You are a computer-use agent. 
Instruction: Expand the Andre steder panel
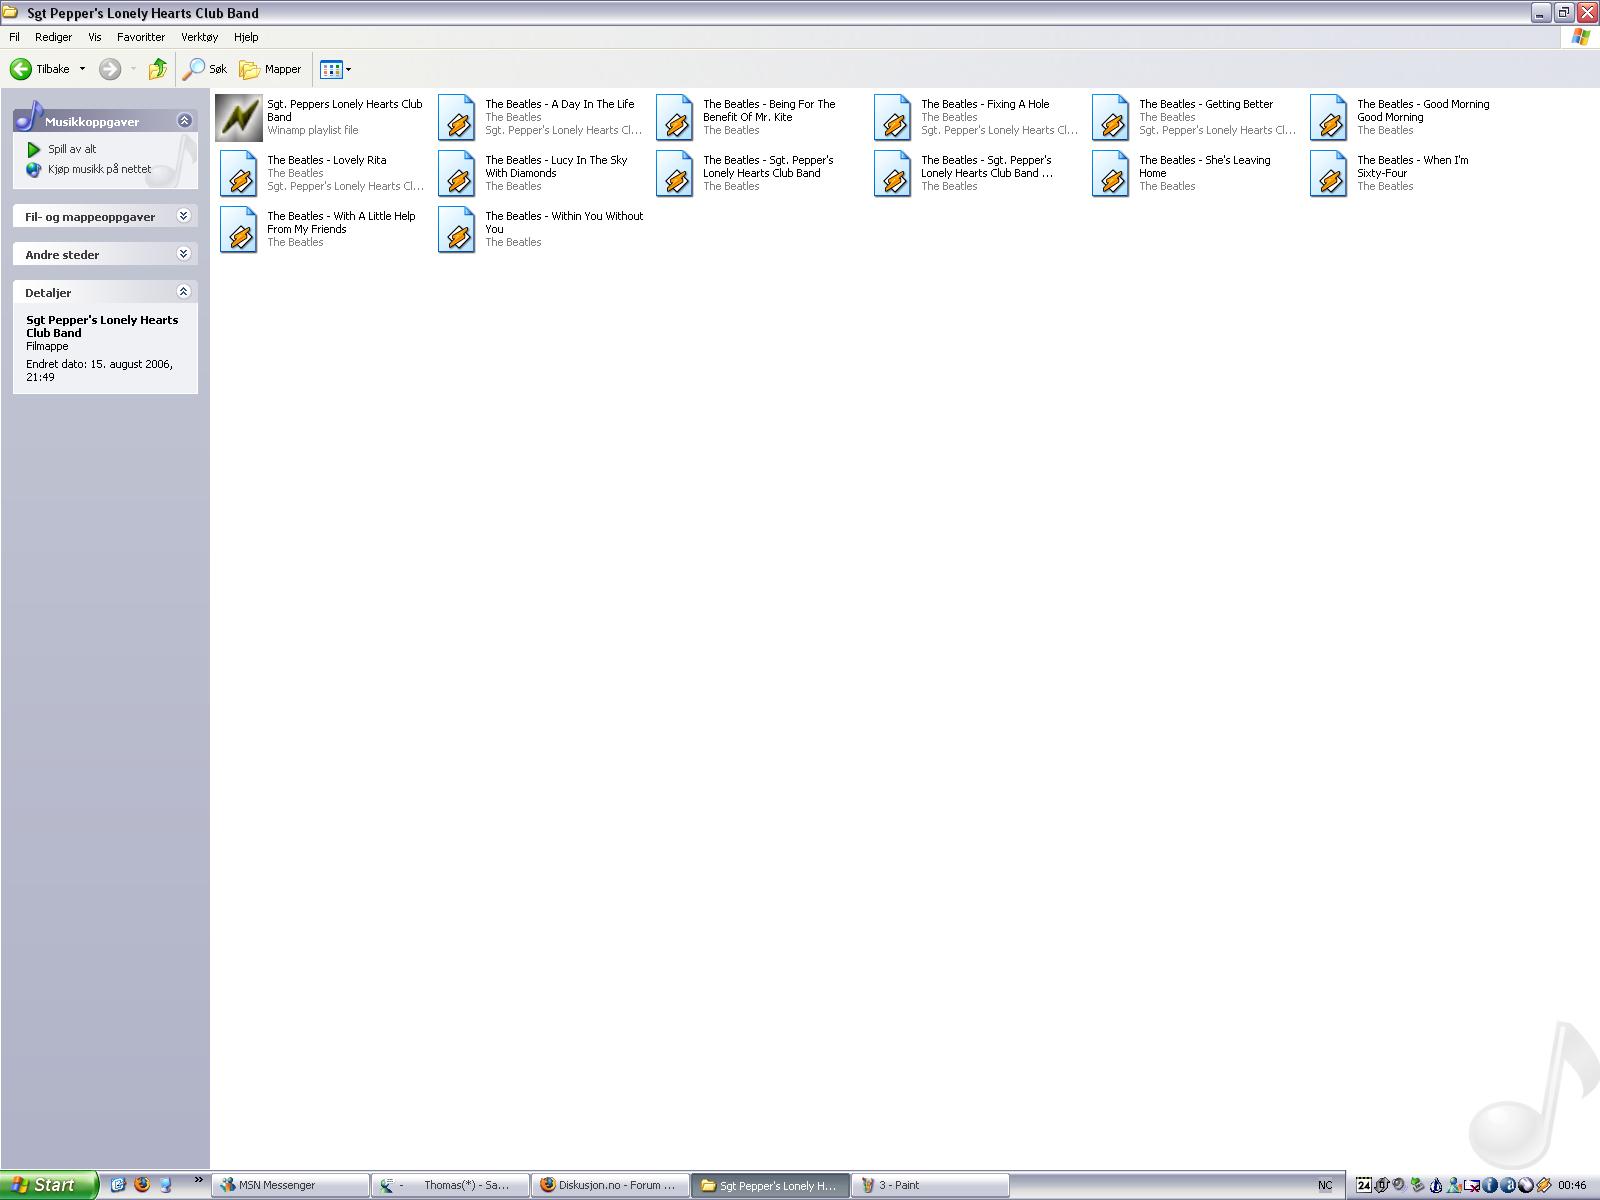point(184,254)
